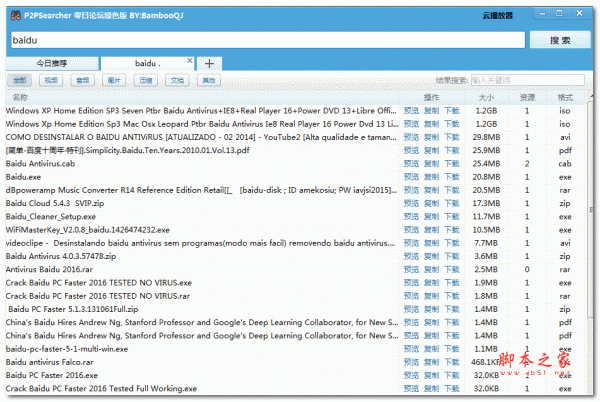Download Baidu antivirus Falco.rar
This screenshot has width=600, height=402.
pos(452,362)
